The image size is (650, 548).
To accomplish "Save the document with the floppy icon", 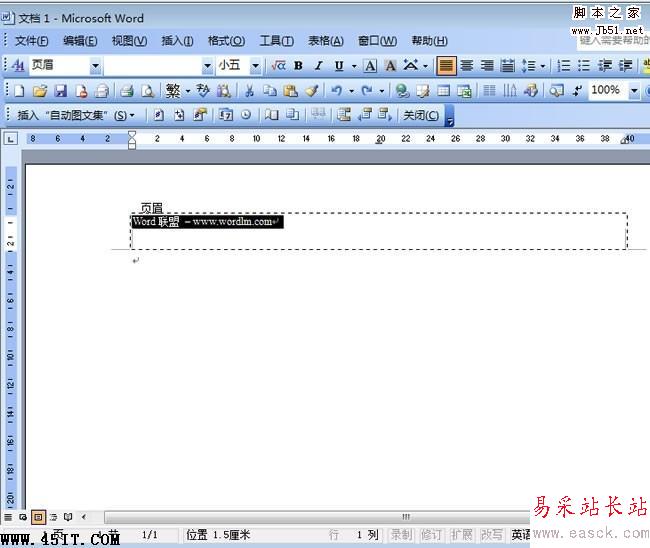I will (61, 90).
